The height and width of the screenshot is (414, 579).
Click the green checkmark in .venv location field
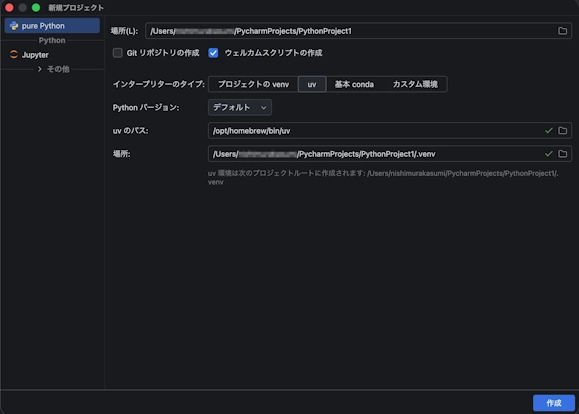[549, 154]
